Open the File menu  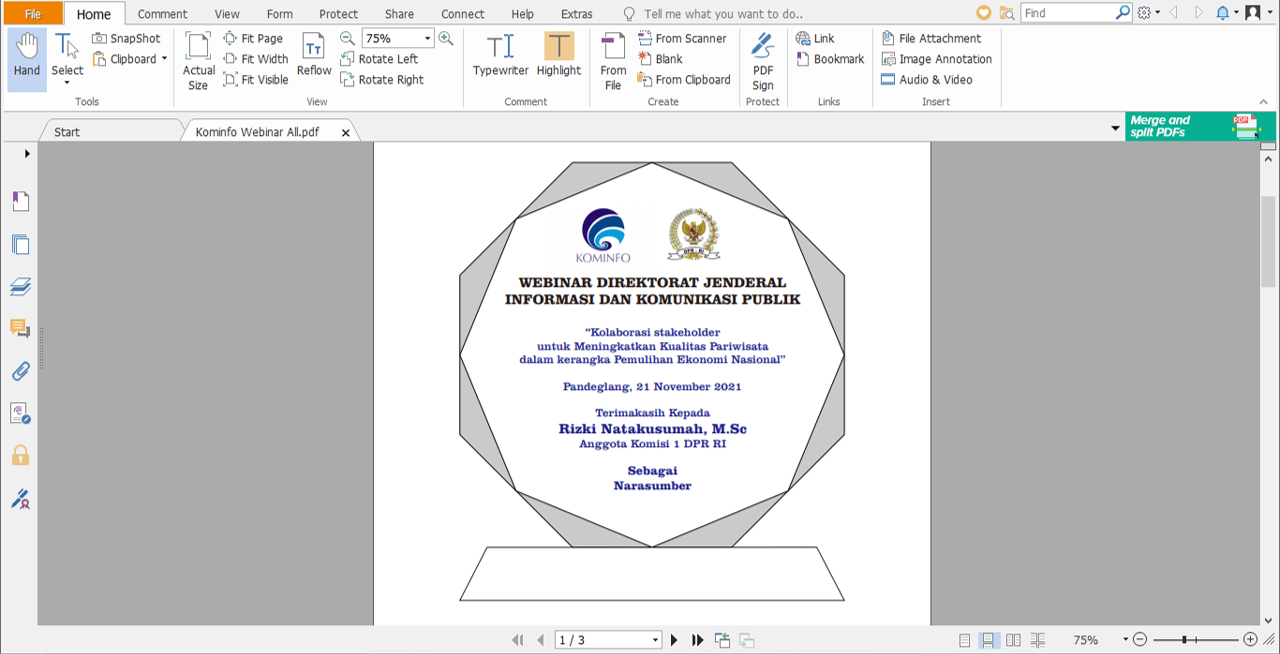(33, 14)
